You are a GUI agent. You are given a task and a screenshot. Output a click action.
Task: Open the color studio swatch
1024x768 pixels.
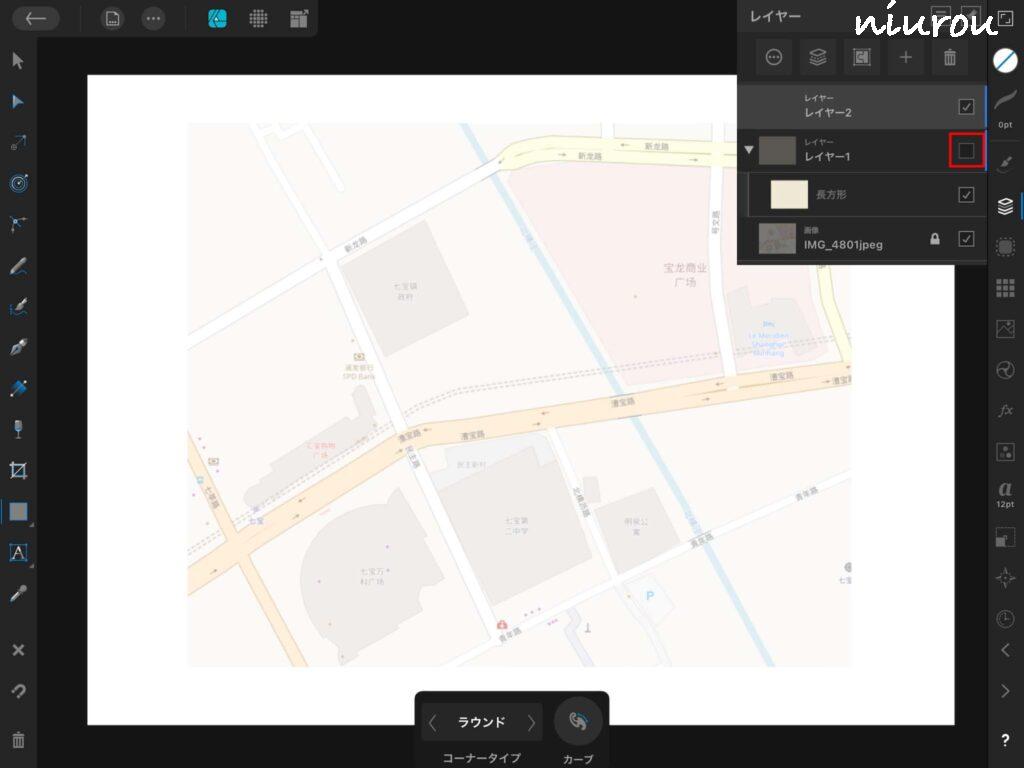point(1005,60)
